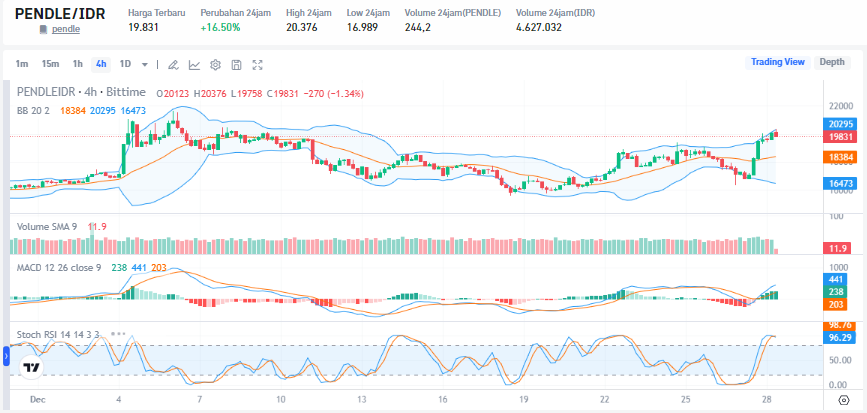Expand the timeframe dropdown arrow
867x413 pixels.
coord(145,65)
